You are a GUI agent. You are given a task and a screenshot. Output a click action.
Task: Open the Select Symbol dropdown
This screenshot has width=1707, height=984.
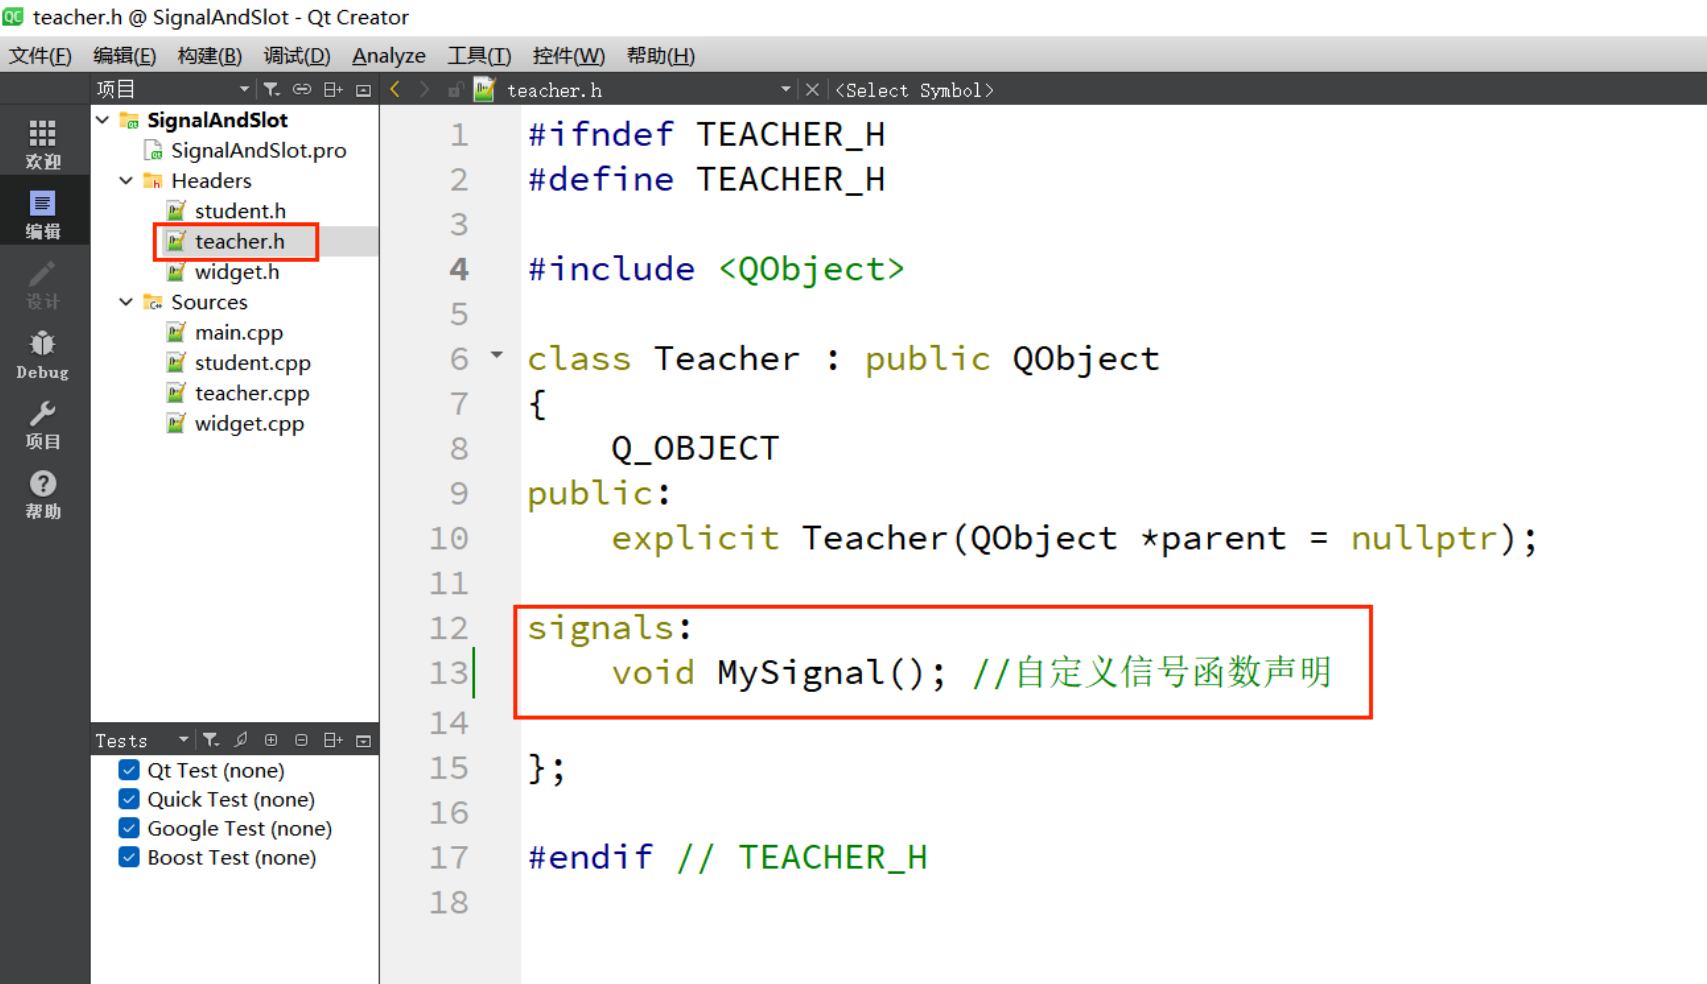pyautogui.click(x=914, y=90)
